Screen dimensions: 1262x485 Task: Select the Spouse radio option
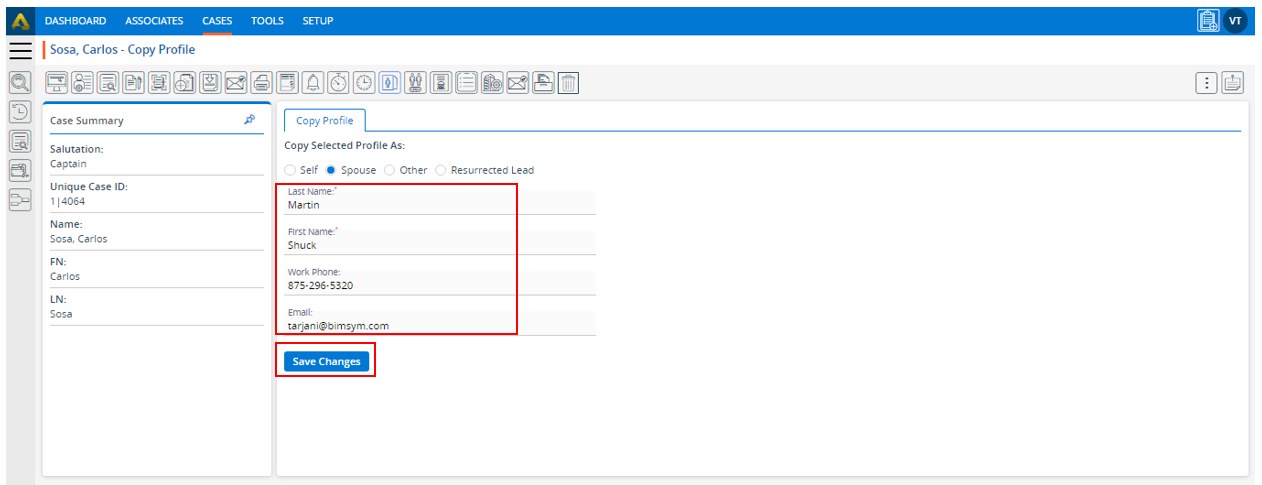coord(332,170)
